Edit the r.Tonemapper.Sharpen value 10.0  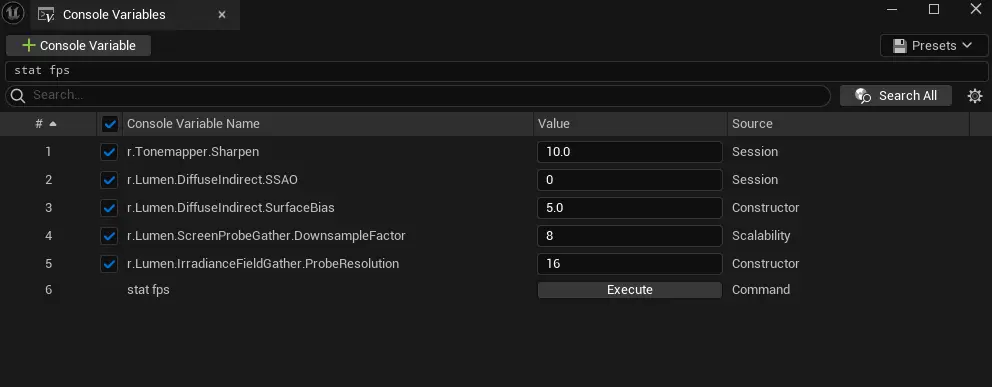pyautogui.click(x=629, y=152)
